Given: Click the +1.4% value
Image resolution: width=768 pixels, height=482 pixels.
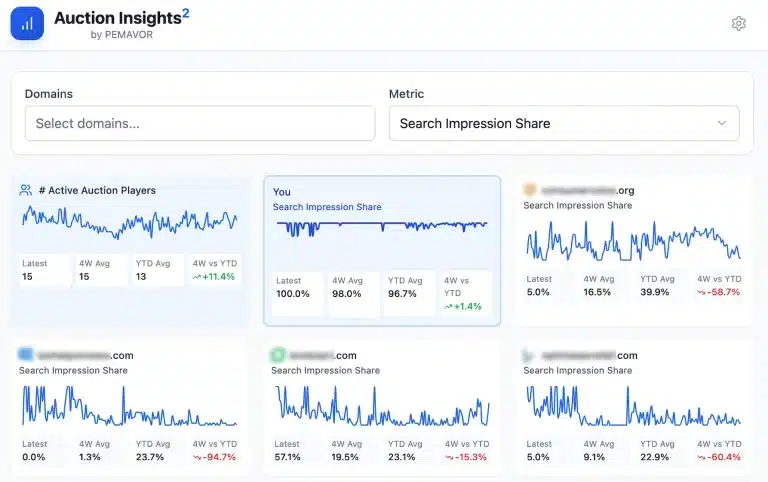Looking at the screenshot, I should point(468,307).
